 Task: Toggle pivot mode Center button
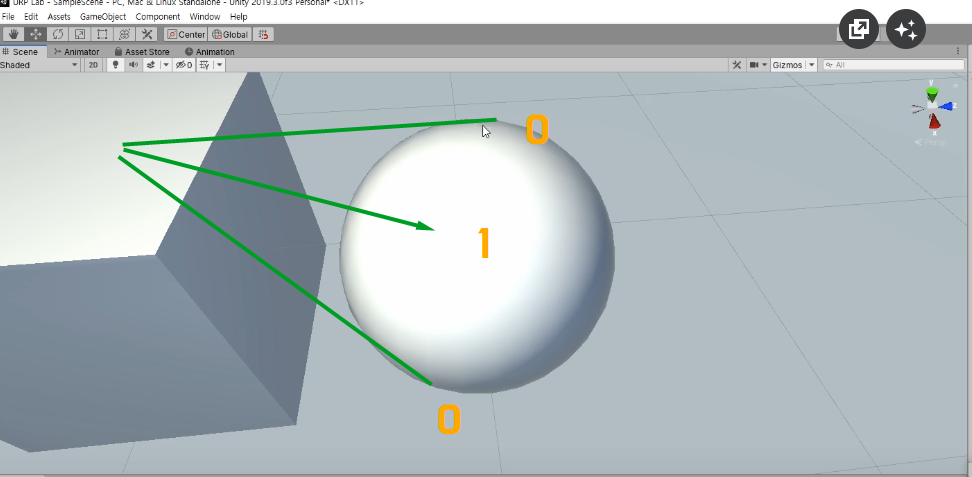(x=186, y=34)
